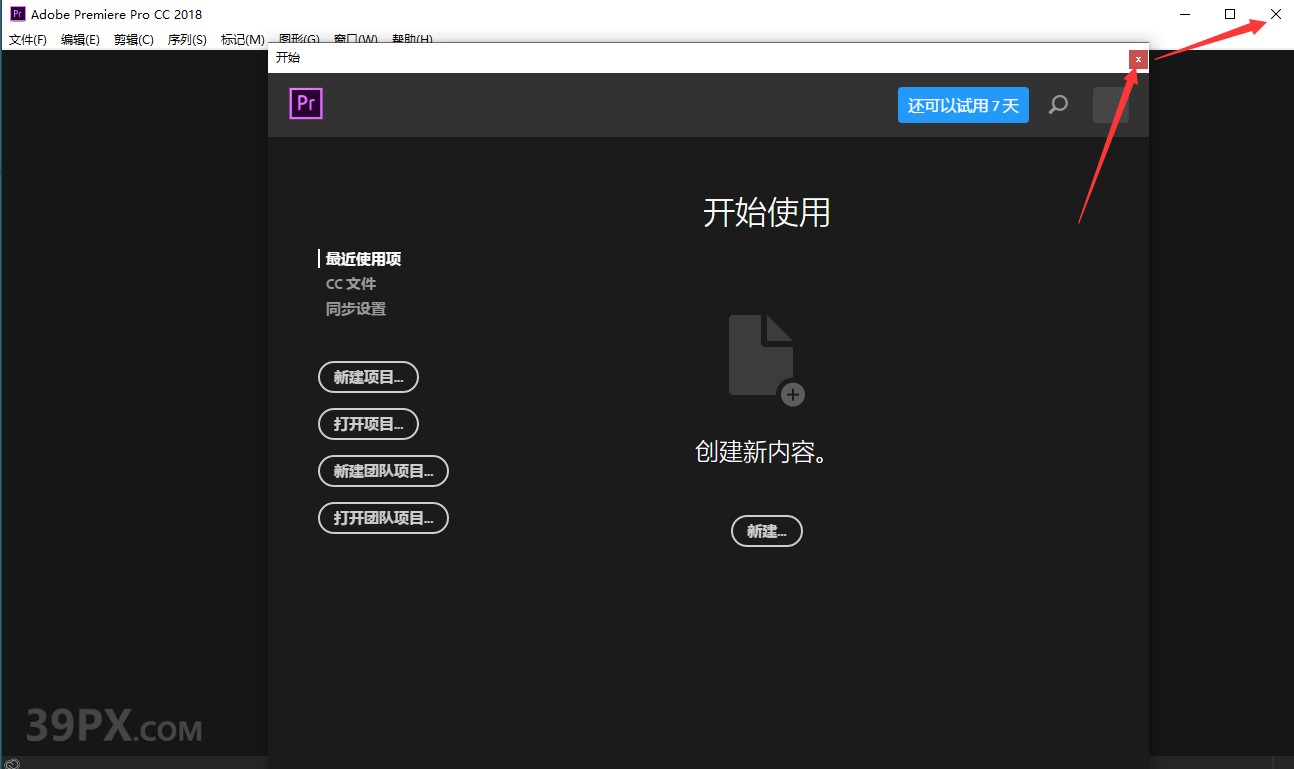This screenshot has width=1294, height=769.
Task: Click the 还可以试用7天 trial button
Action: tap(962, 104)
